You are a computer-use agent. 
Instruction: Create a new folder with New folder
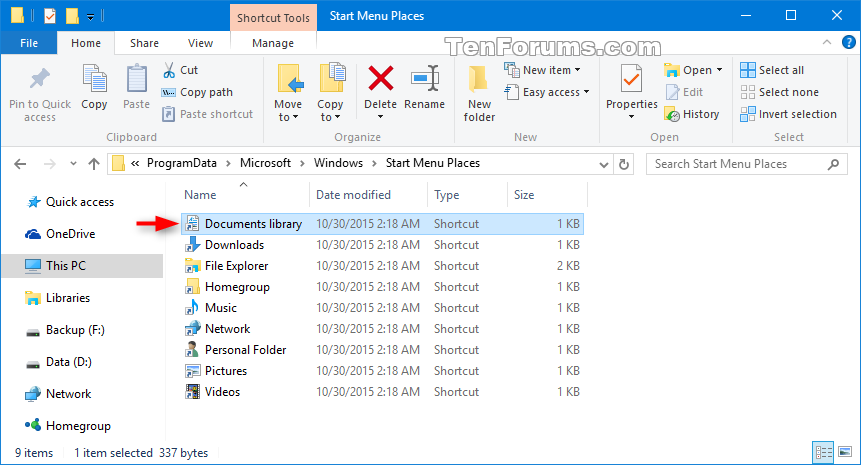(479, 93)
